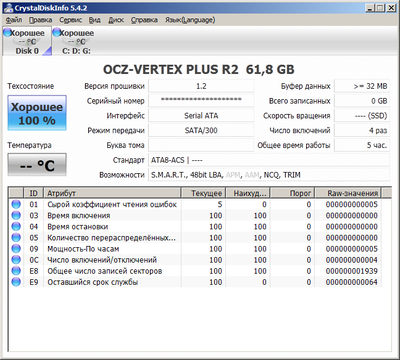Screen dimensions: 400x360
Task: Click the Текущее column header
Action: [203, 193]
